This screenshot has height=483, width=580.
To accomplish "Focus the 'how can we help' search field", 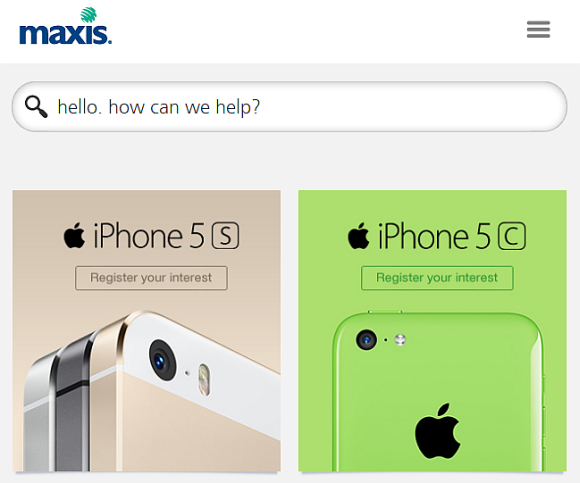I will 289,107.
